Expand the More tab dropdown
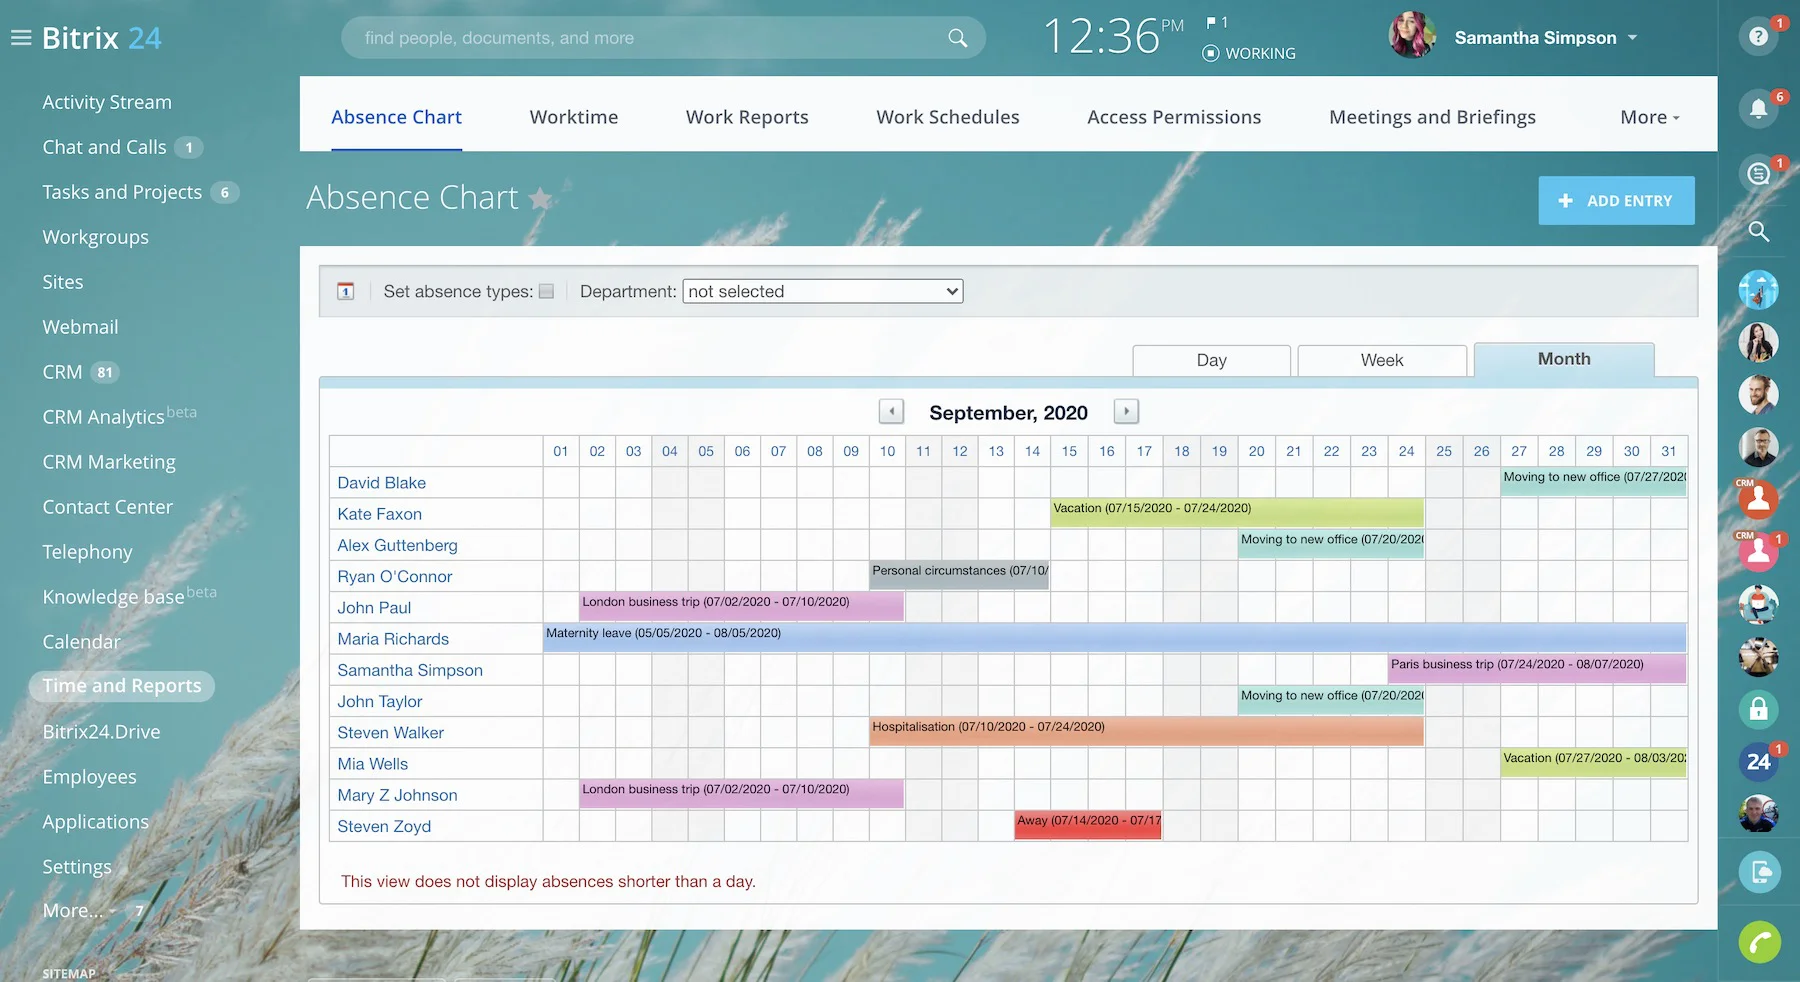 click(x=1649, y=117)
